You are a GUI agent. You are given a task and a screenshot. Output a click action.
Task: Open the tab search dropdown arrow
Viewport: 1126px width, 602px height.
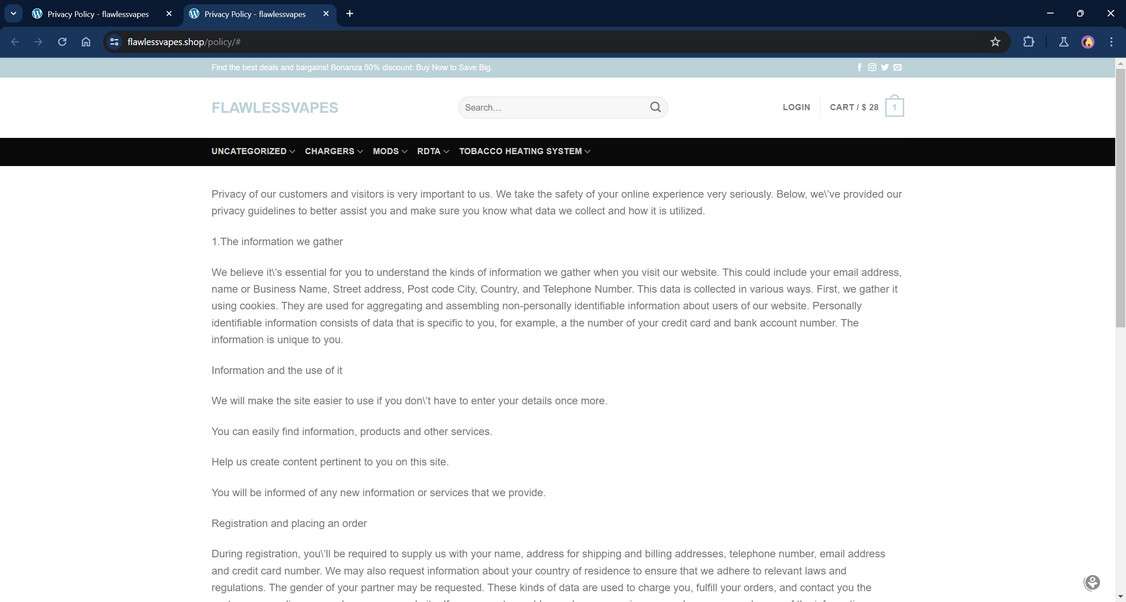[x=13, y=13]
